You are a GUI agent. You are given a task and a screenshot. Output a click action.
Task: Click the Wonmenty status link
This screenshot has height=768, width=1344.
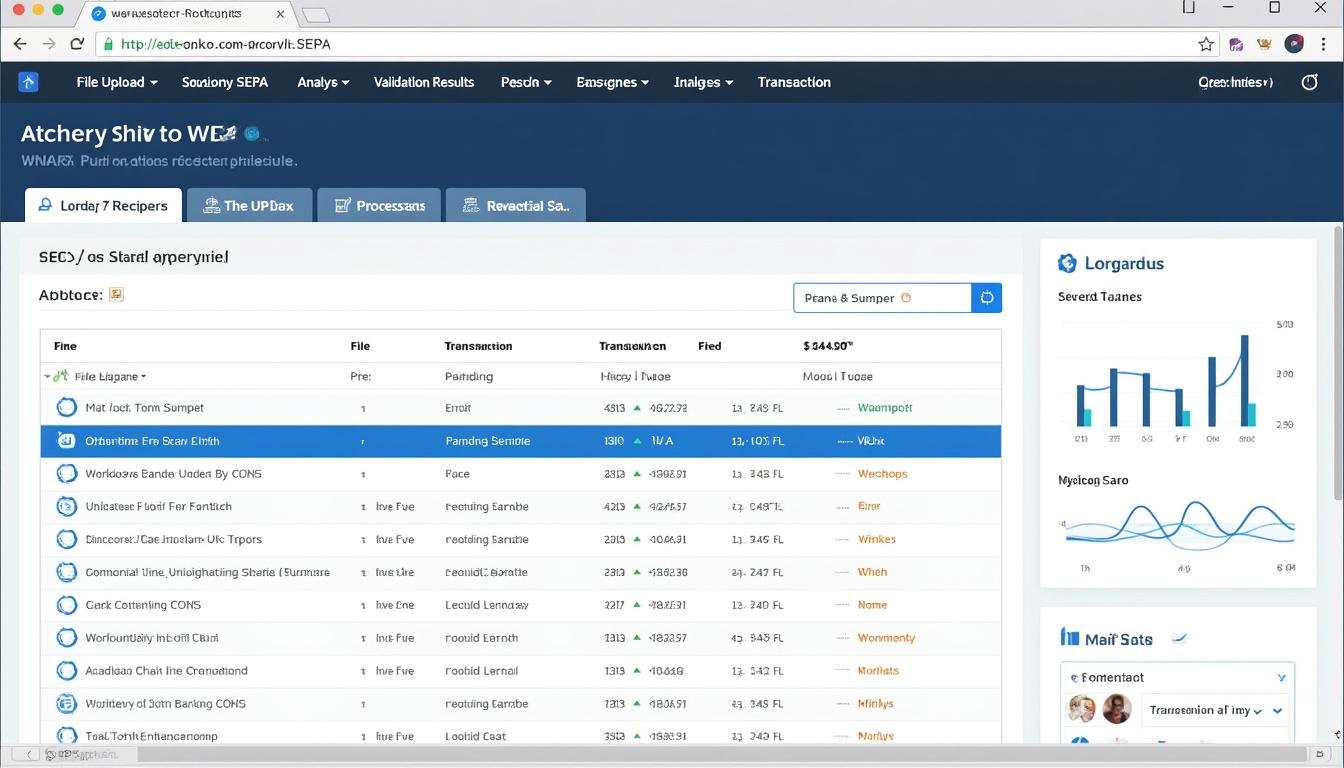[885, 638]
